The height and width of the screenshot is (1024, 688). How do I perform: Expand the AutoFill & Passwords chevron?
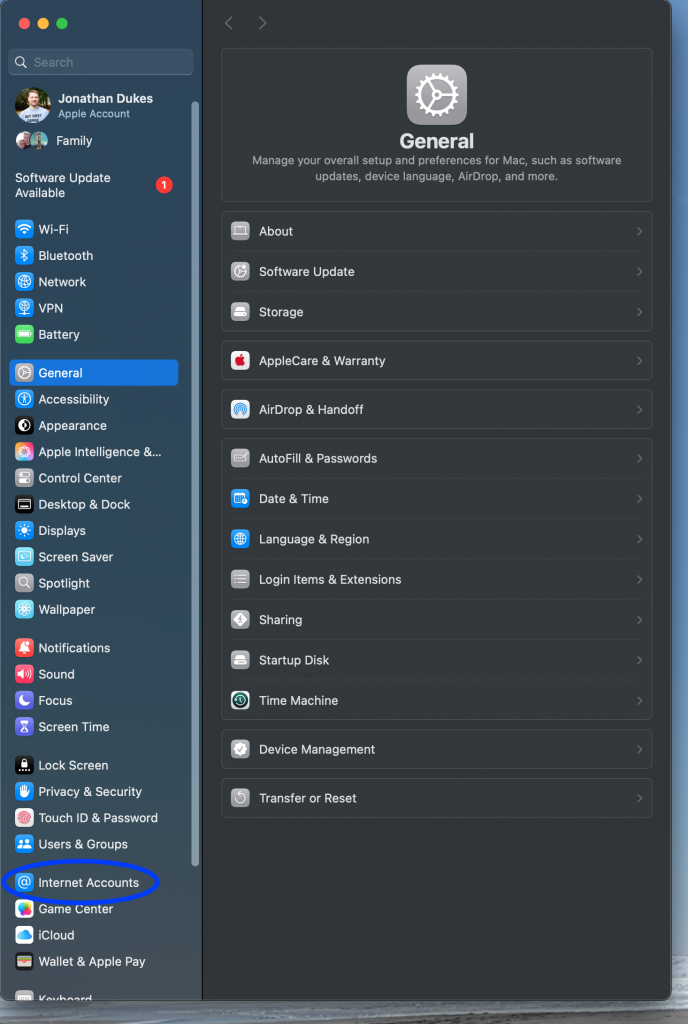tap(639, 458)
